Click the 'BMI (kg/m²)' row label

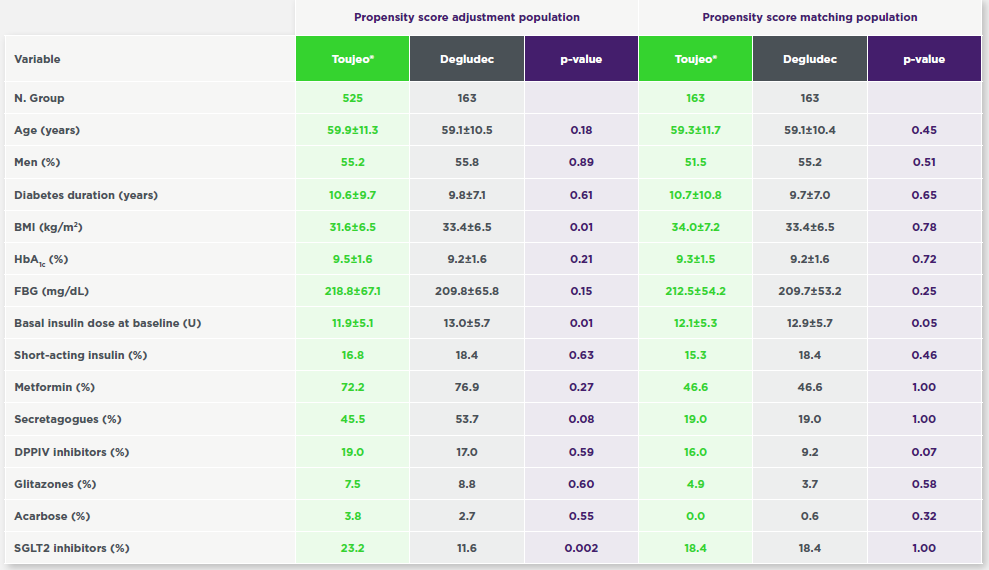tap(48, 227)
